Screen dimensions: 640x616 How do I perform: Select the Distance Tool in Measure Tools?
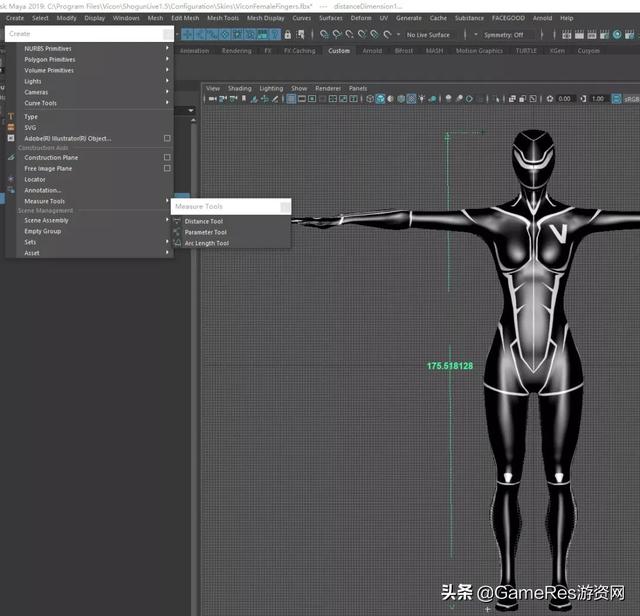pyautogui.click(x=231, y=221)
